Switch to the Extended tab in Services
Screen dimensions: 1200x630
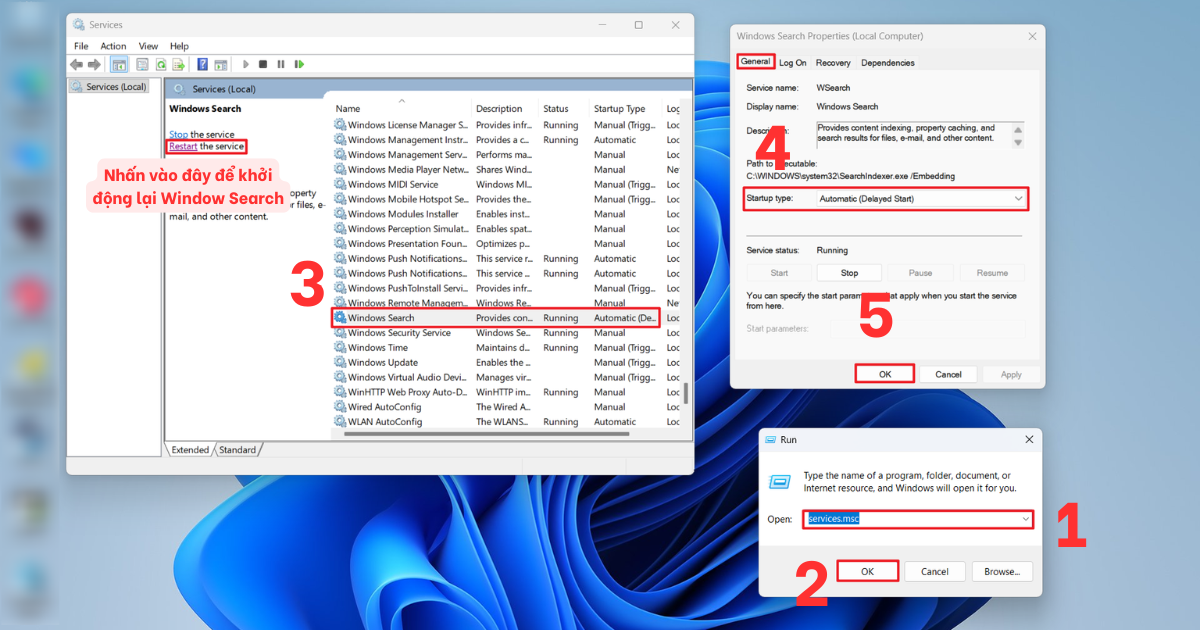pos(188,450)
